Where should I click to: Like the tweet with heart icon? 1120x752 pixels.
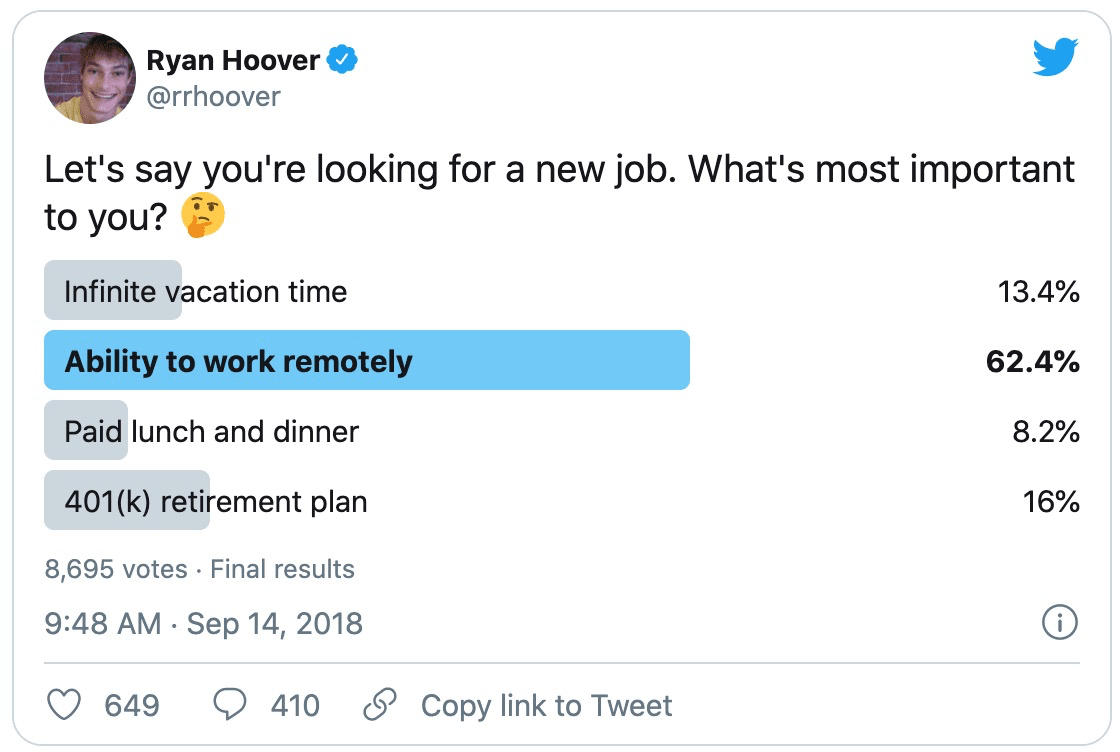tap(64, 705)
